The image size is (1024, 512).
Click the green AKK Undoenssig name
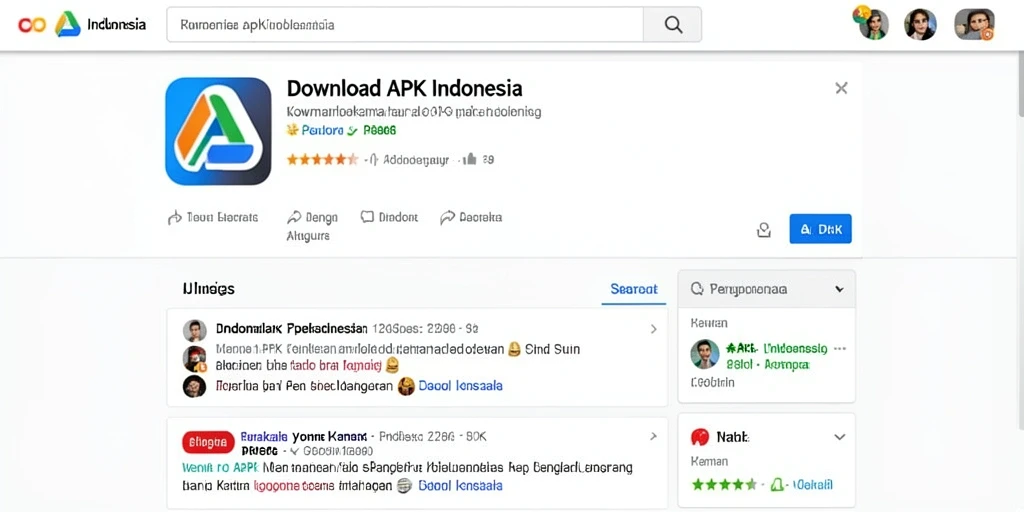point(776,349)
